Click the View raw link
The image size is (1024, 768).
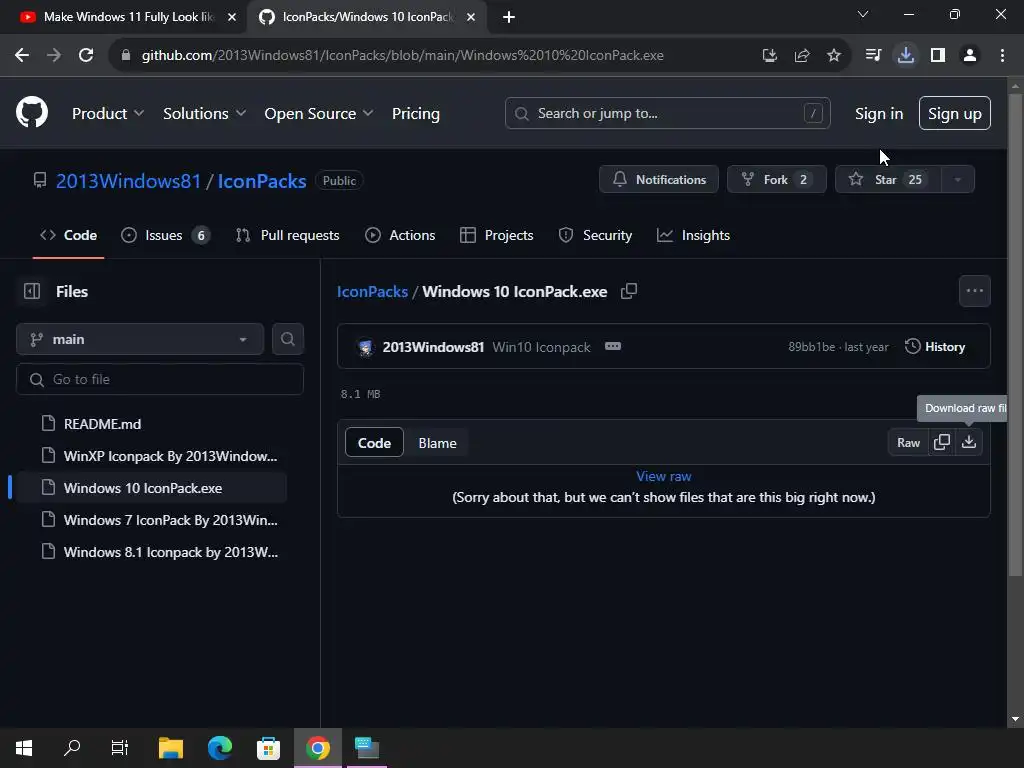664,476
